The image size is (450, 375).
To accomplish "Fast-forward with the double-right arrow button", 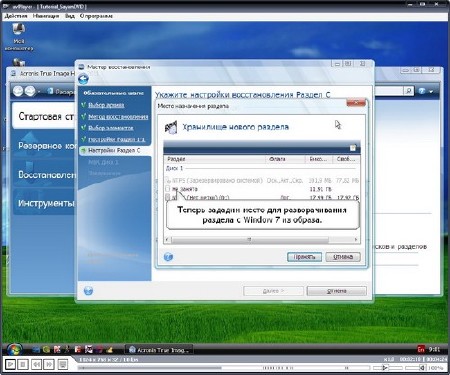I will (x=49, y=364).
